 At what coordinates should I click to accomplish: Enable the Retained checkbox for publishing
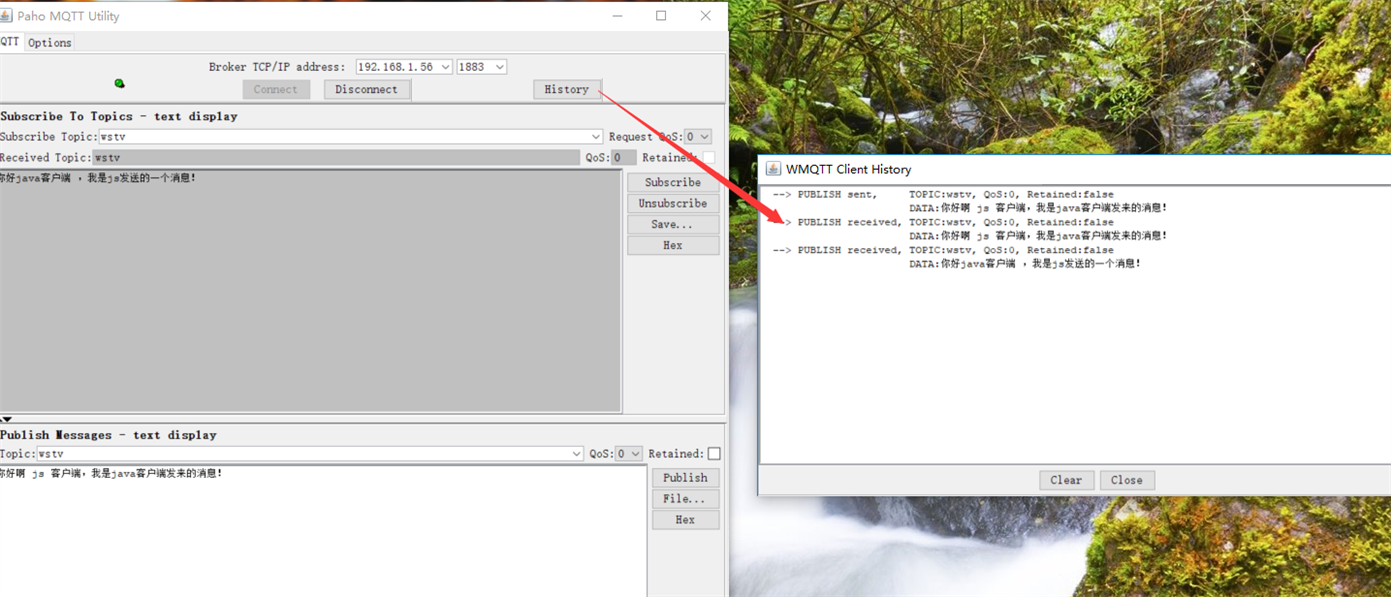coord(714,454)
